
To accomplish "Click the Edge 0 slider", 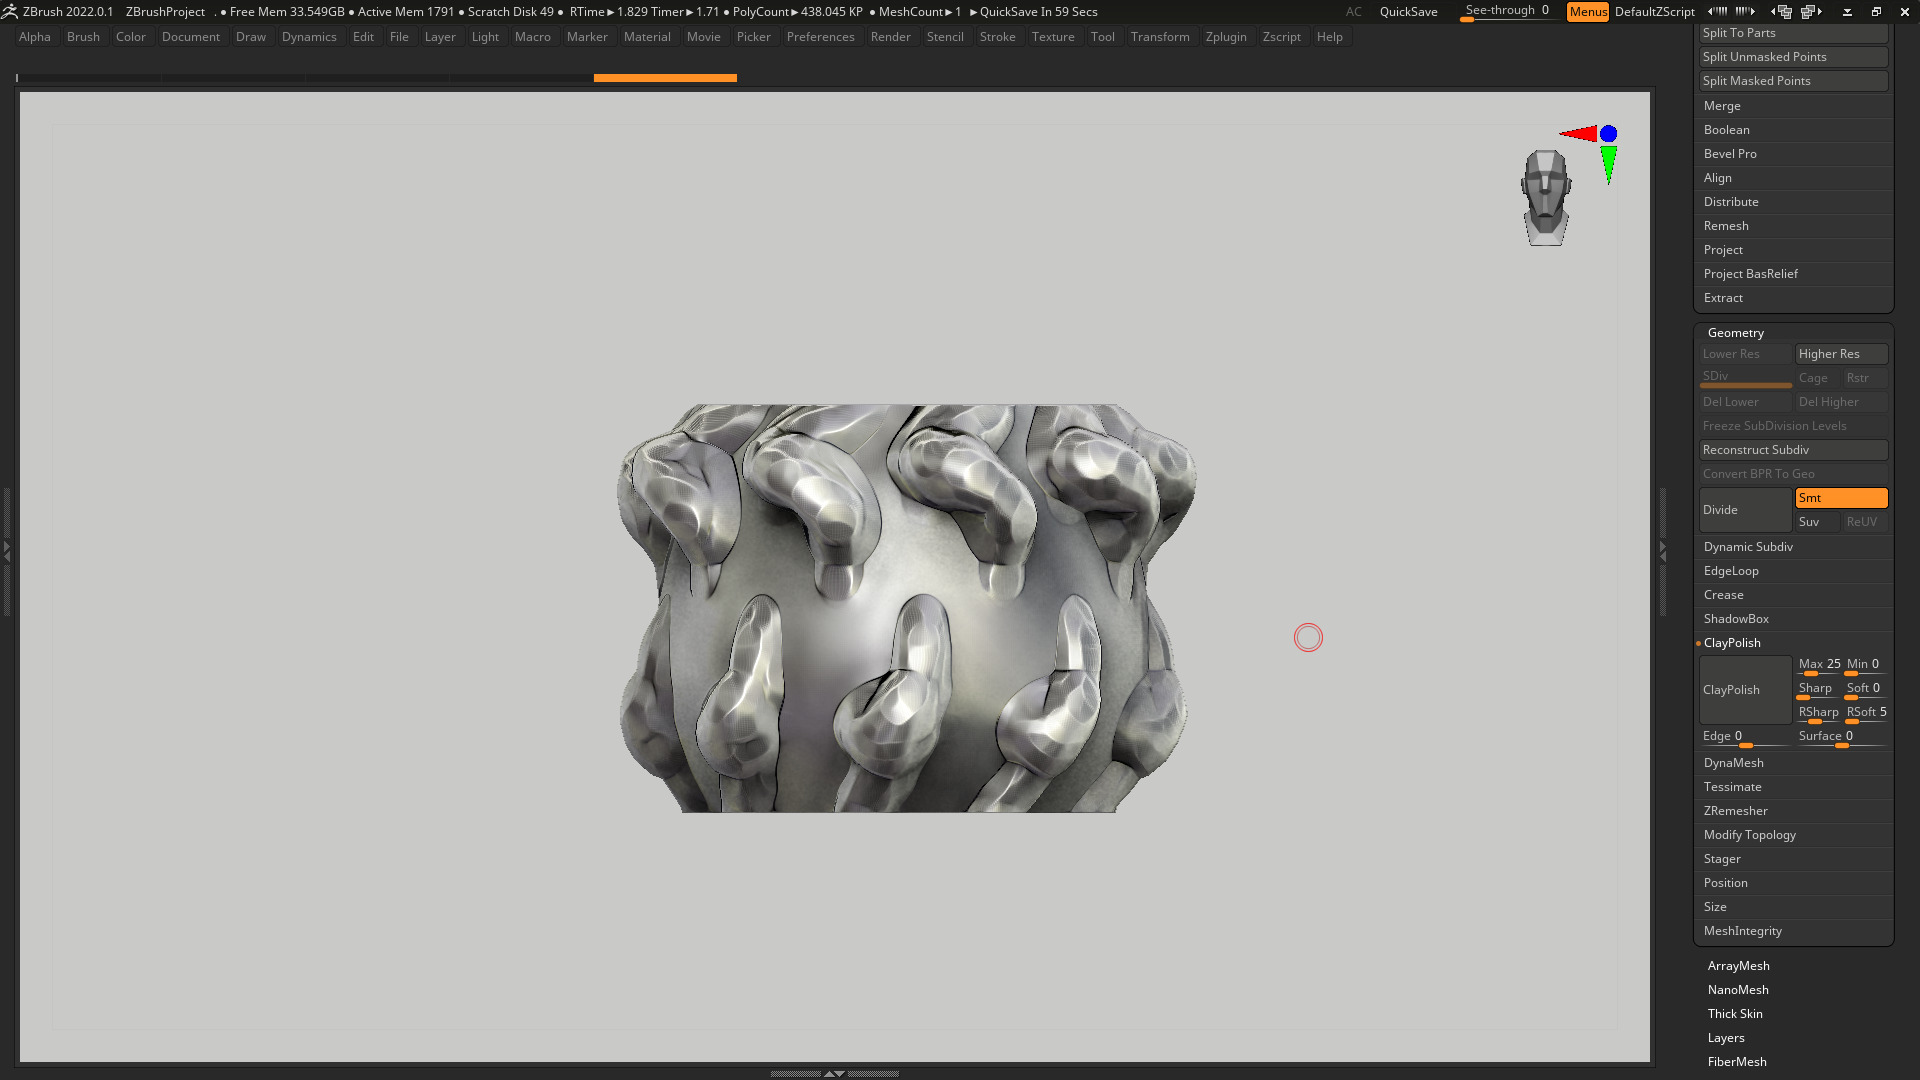I will (1745, 737).
